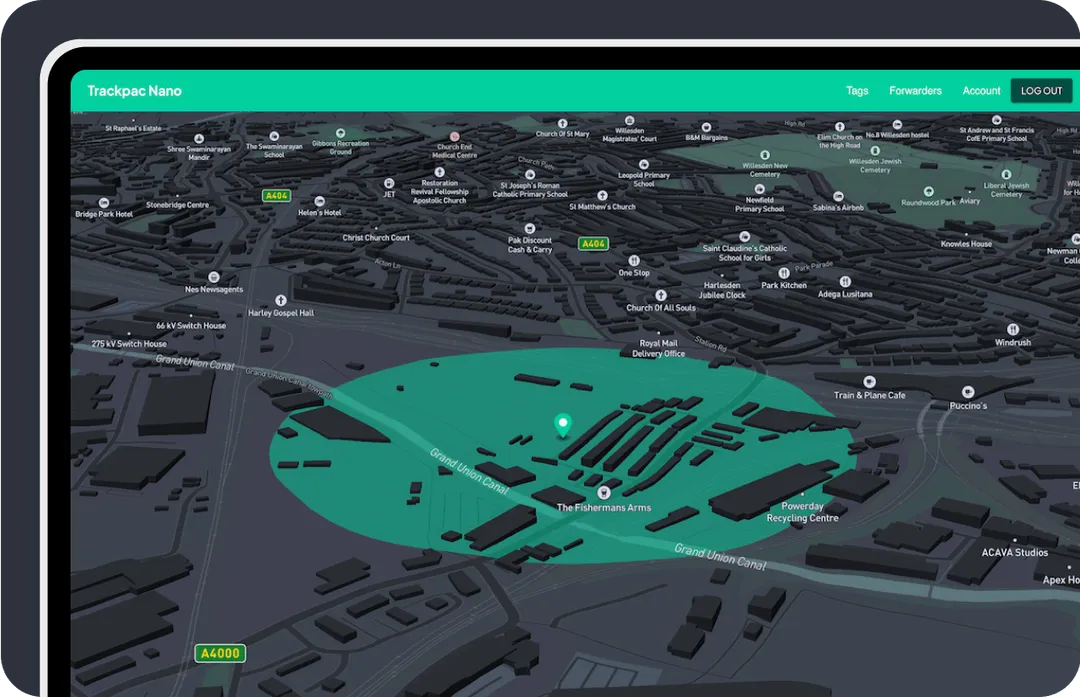Click St Joseph's Roman Catholic Primary School icon
Screen dimensions: 1080x697
coord(528,174)
